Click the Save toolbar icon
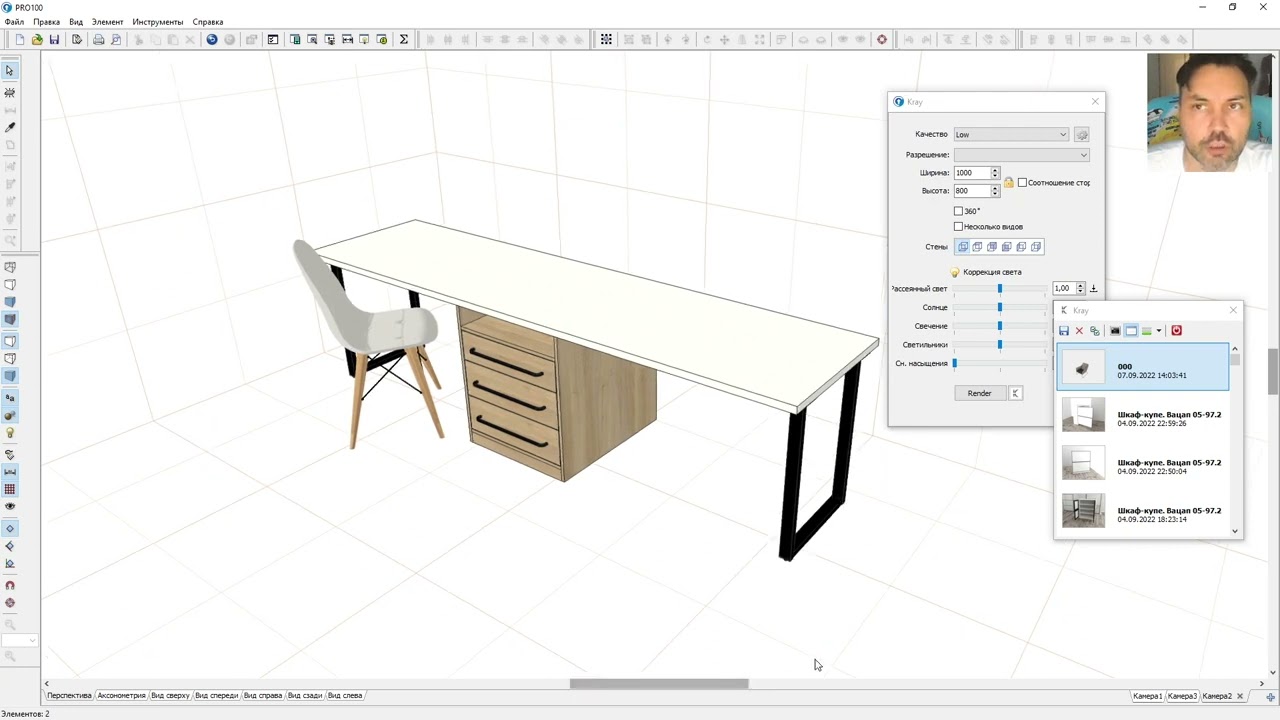 pyautogui.click(x=54, y=40)
